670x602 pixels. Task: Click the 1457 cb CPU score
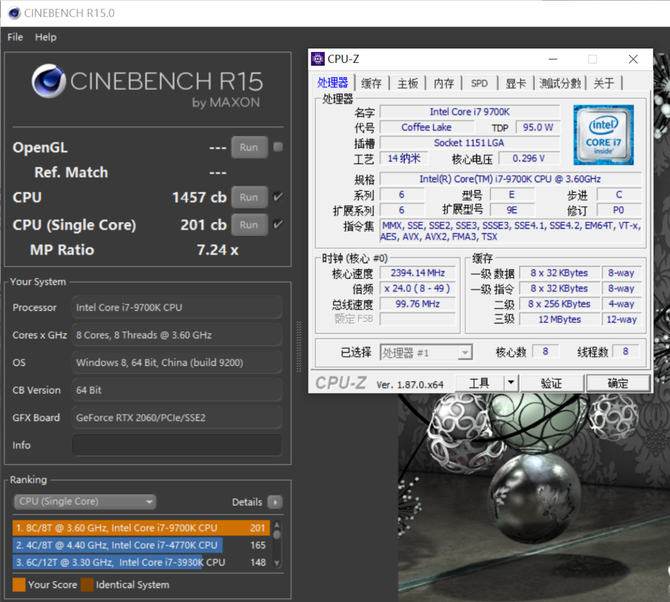pos(199,197)
